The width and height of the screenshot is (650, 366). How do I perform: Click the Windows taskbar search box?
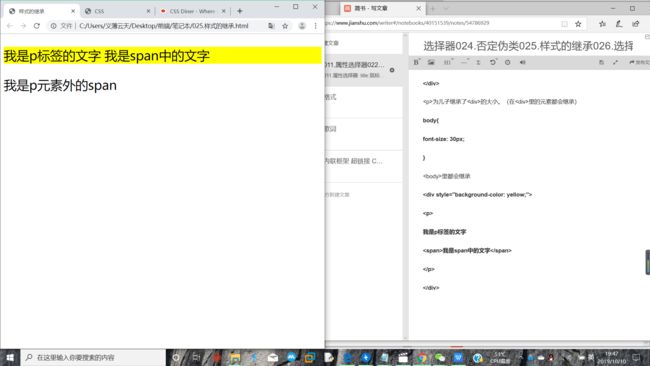point(93,357)
